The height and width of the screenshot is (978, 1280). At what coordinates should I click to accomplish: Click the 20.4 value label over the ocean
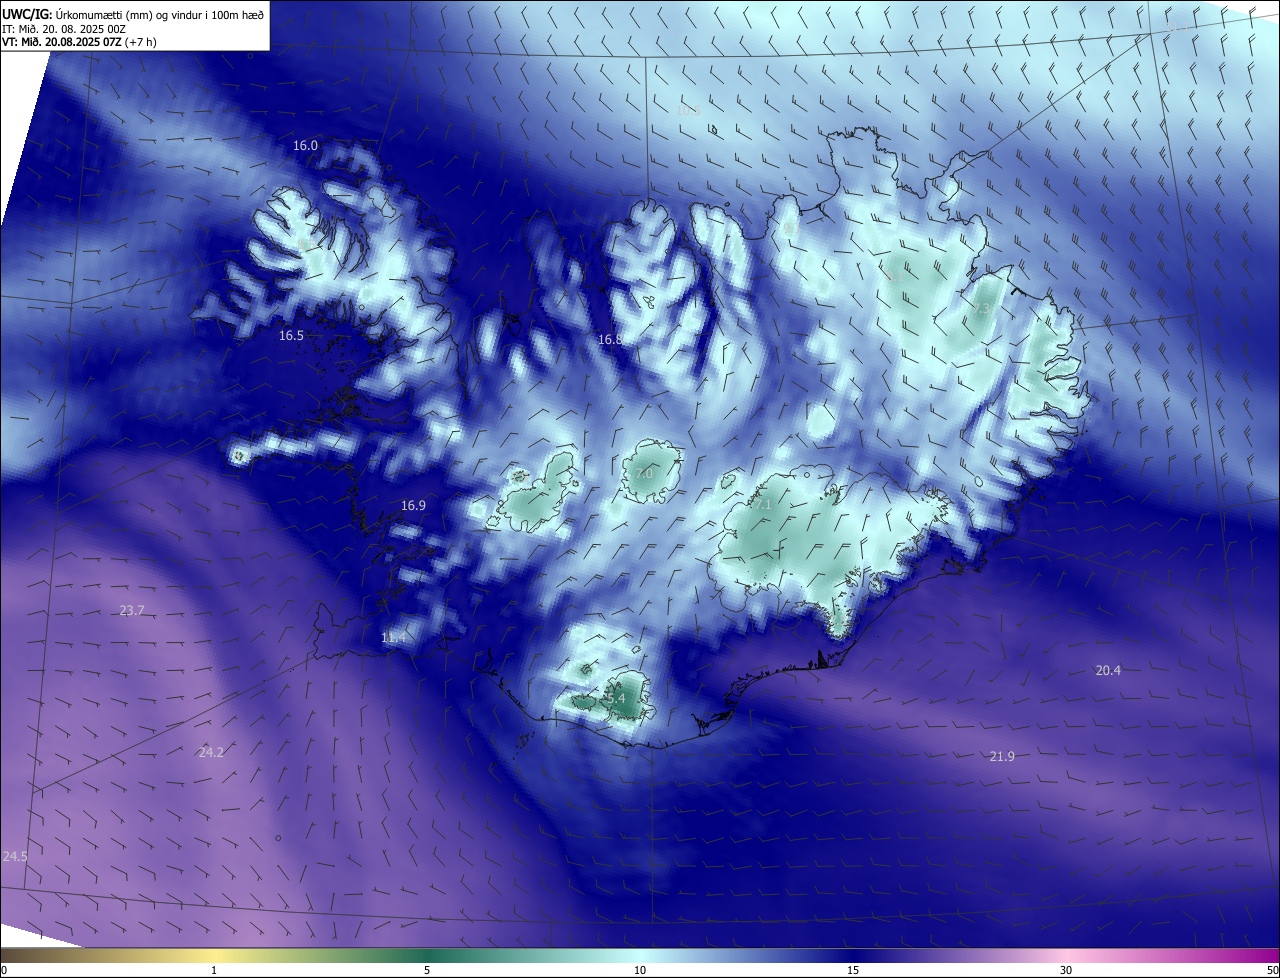[1108, 671]
